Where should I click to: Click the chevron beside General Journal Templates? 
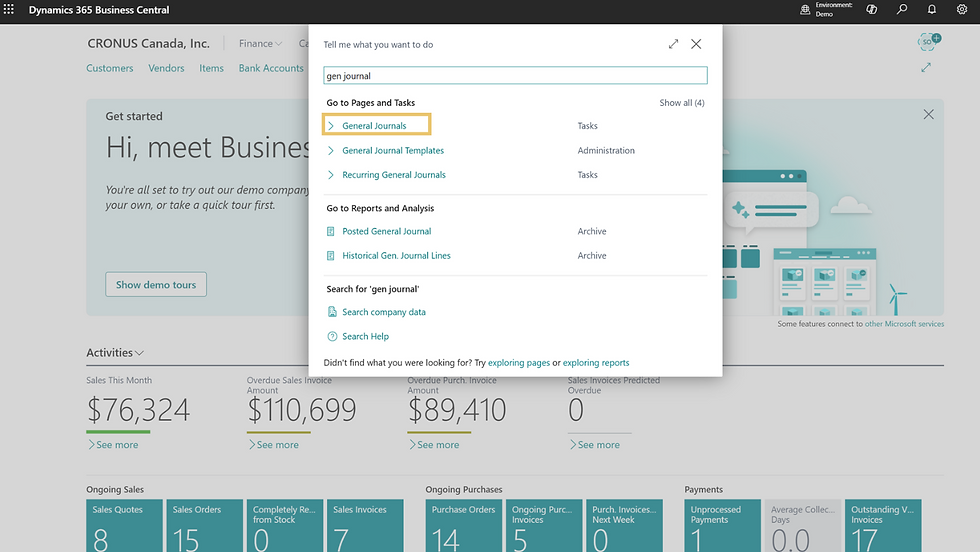[331, 151]
